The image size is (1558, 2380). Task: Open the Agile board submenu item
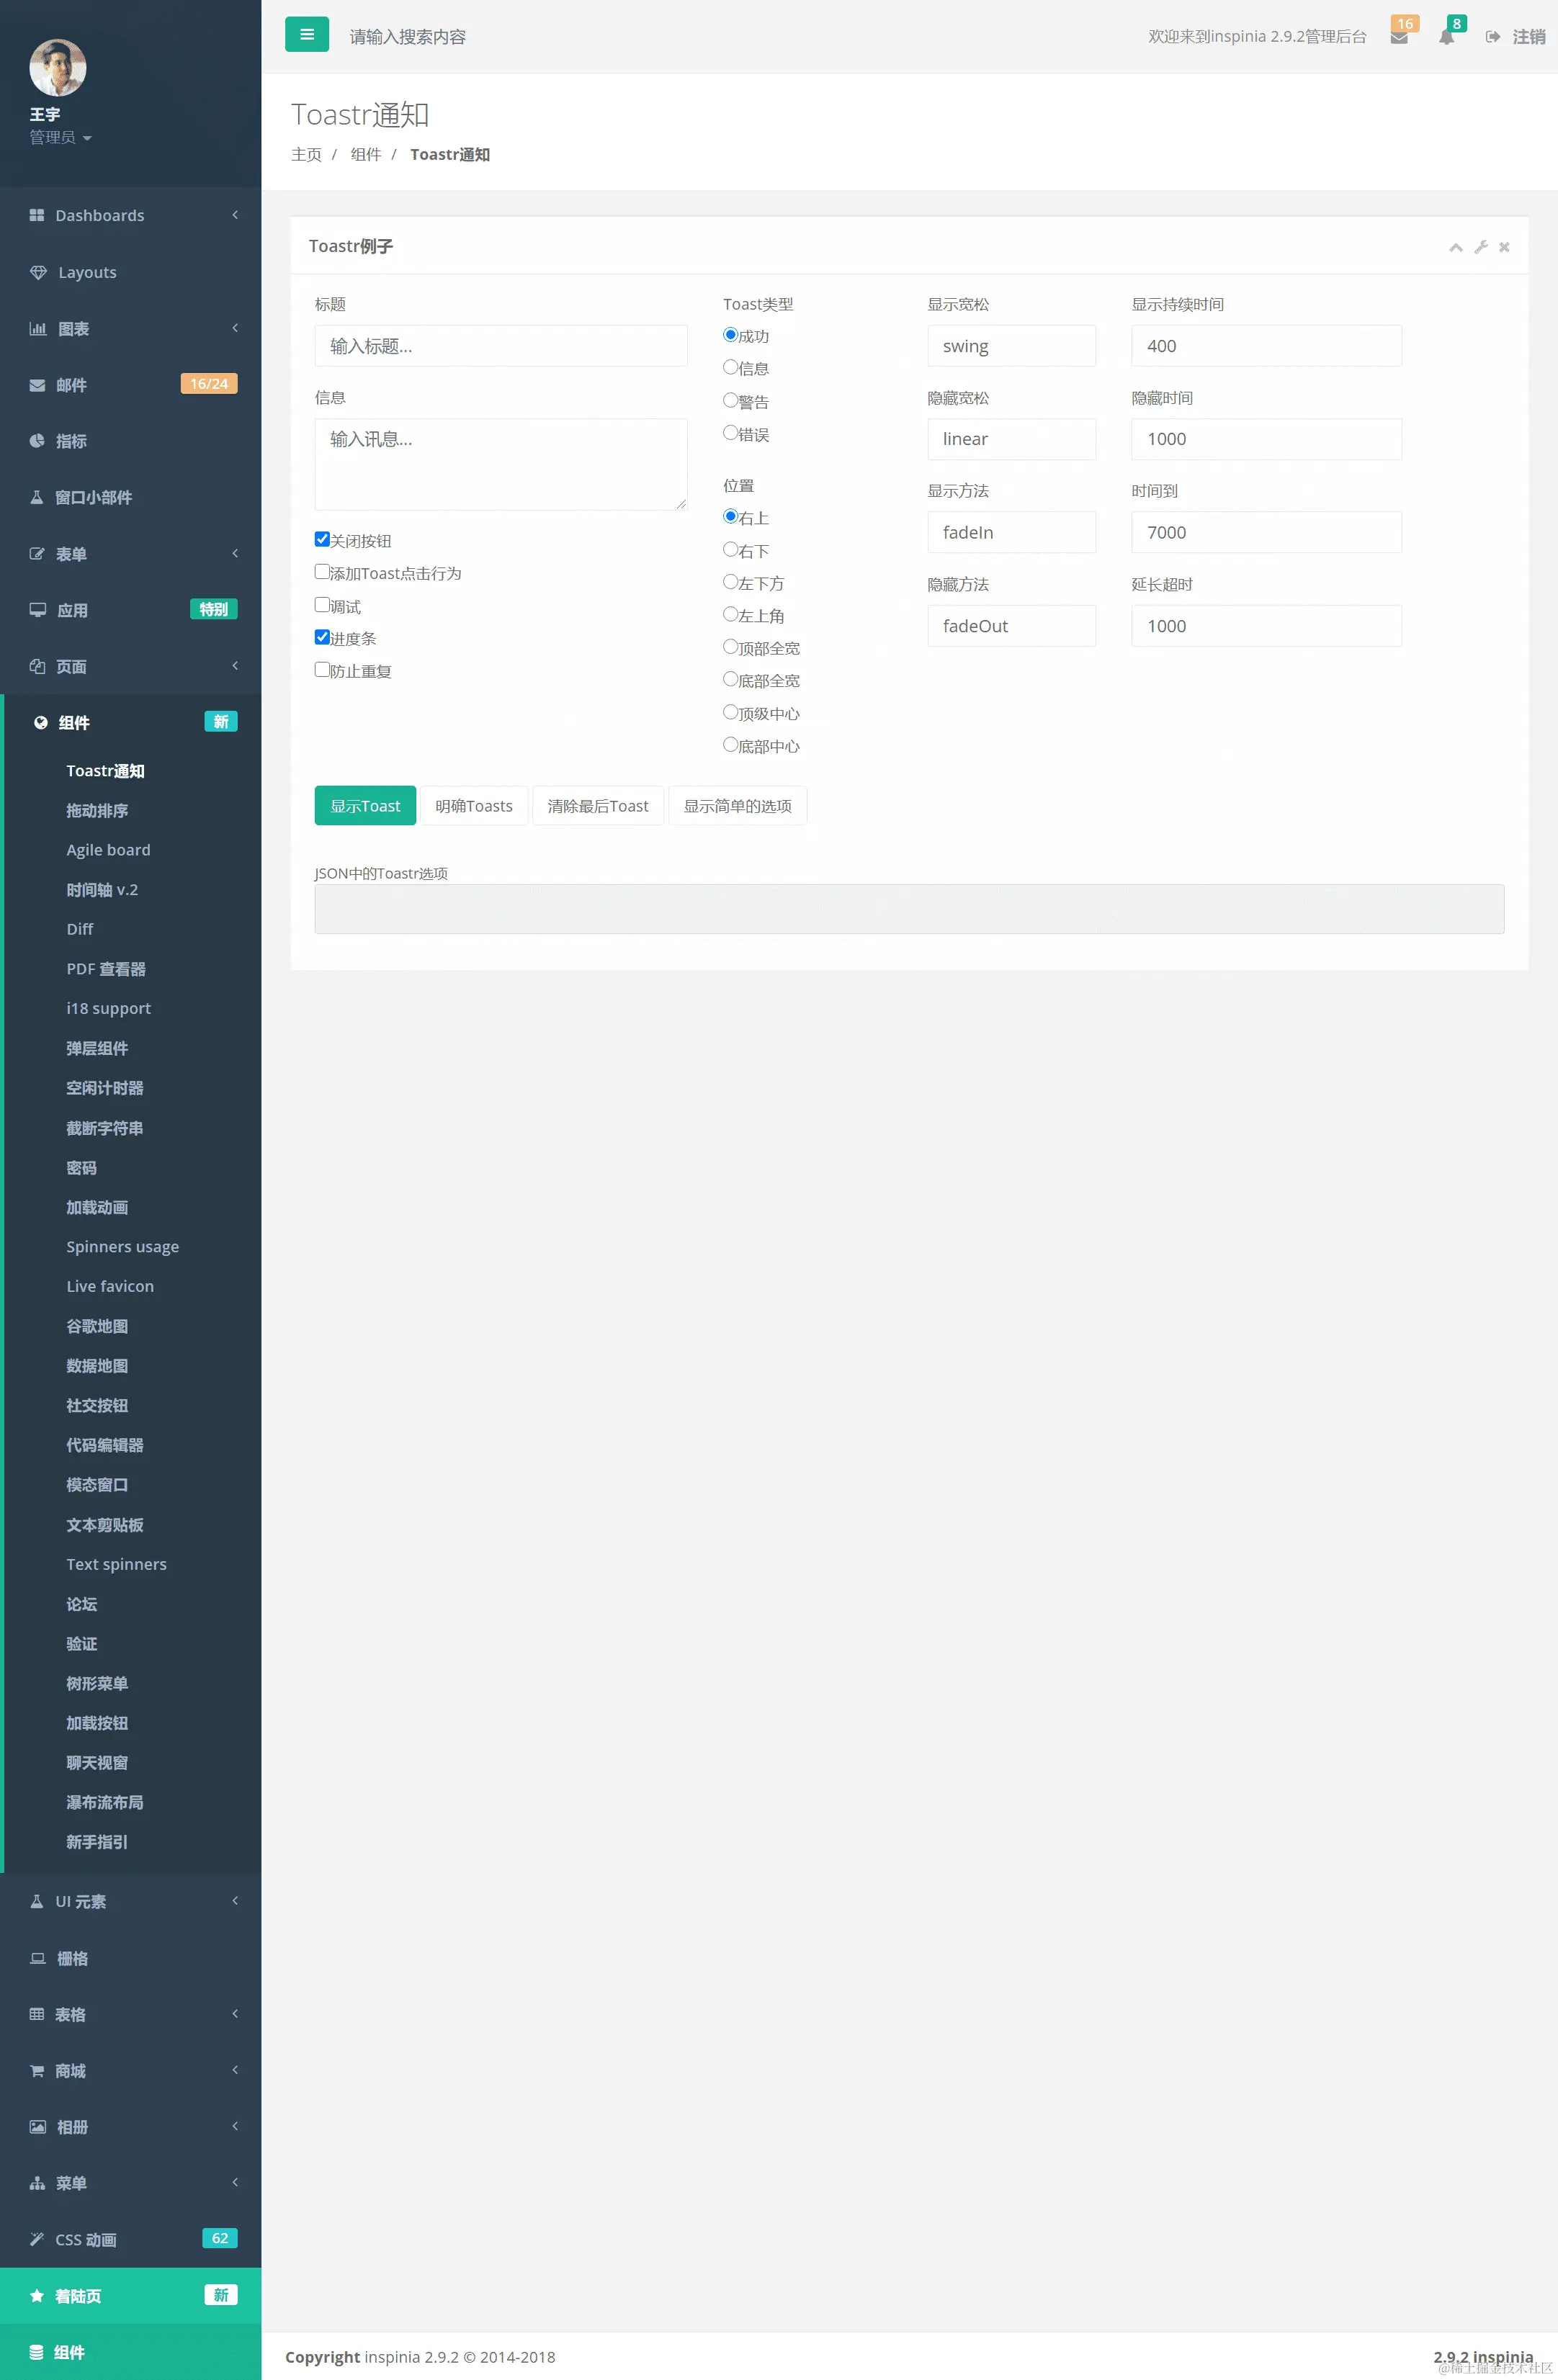pos(108,850)
